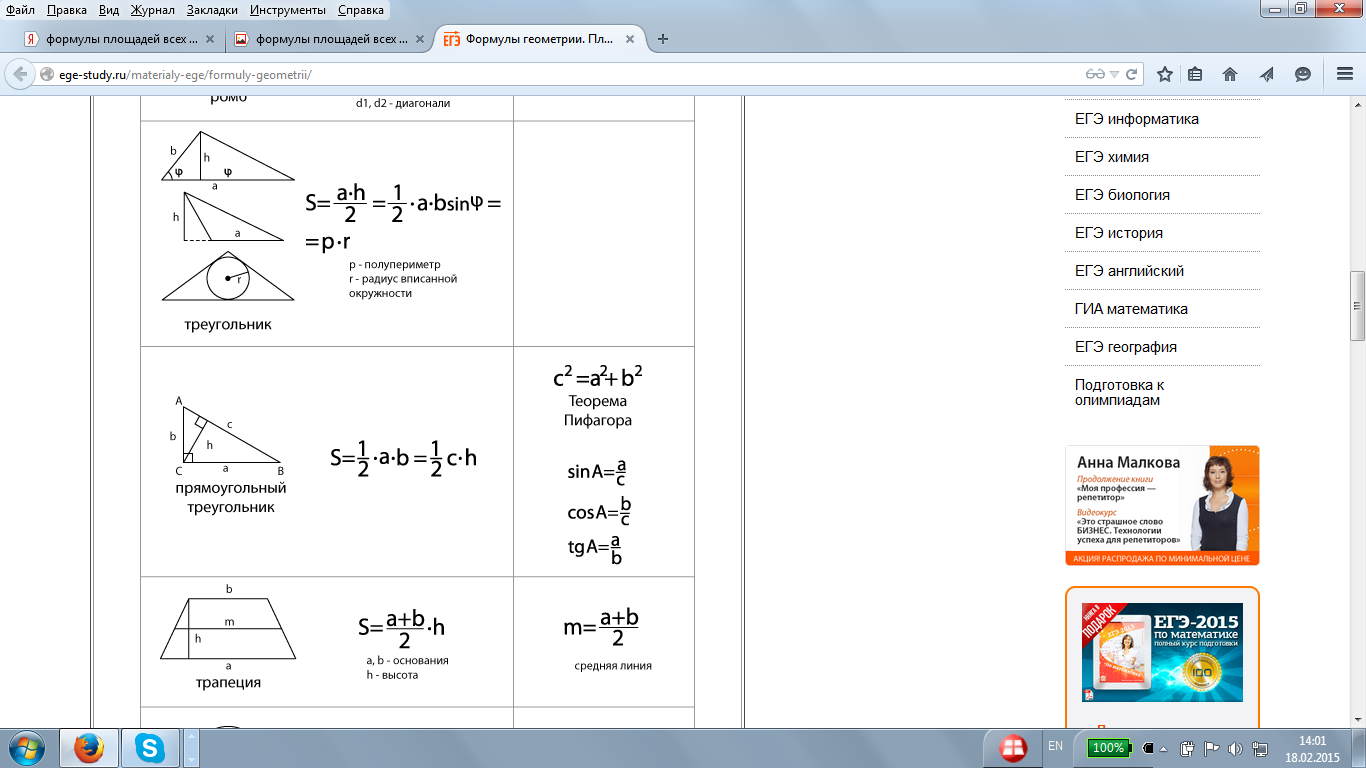This screenshot has width=1366, height=768.
Task: Click Firefox icon in the taskbar
Action: 89,747
